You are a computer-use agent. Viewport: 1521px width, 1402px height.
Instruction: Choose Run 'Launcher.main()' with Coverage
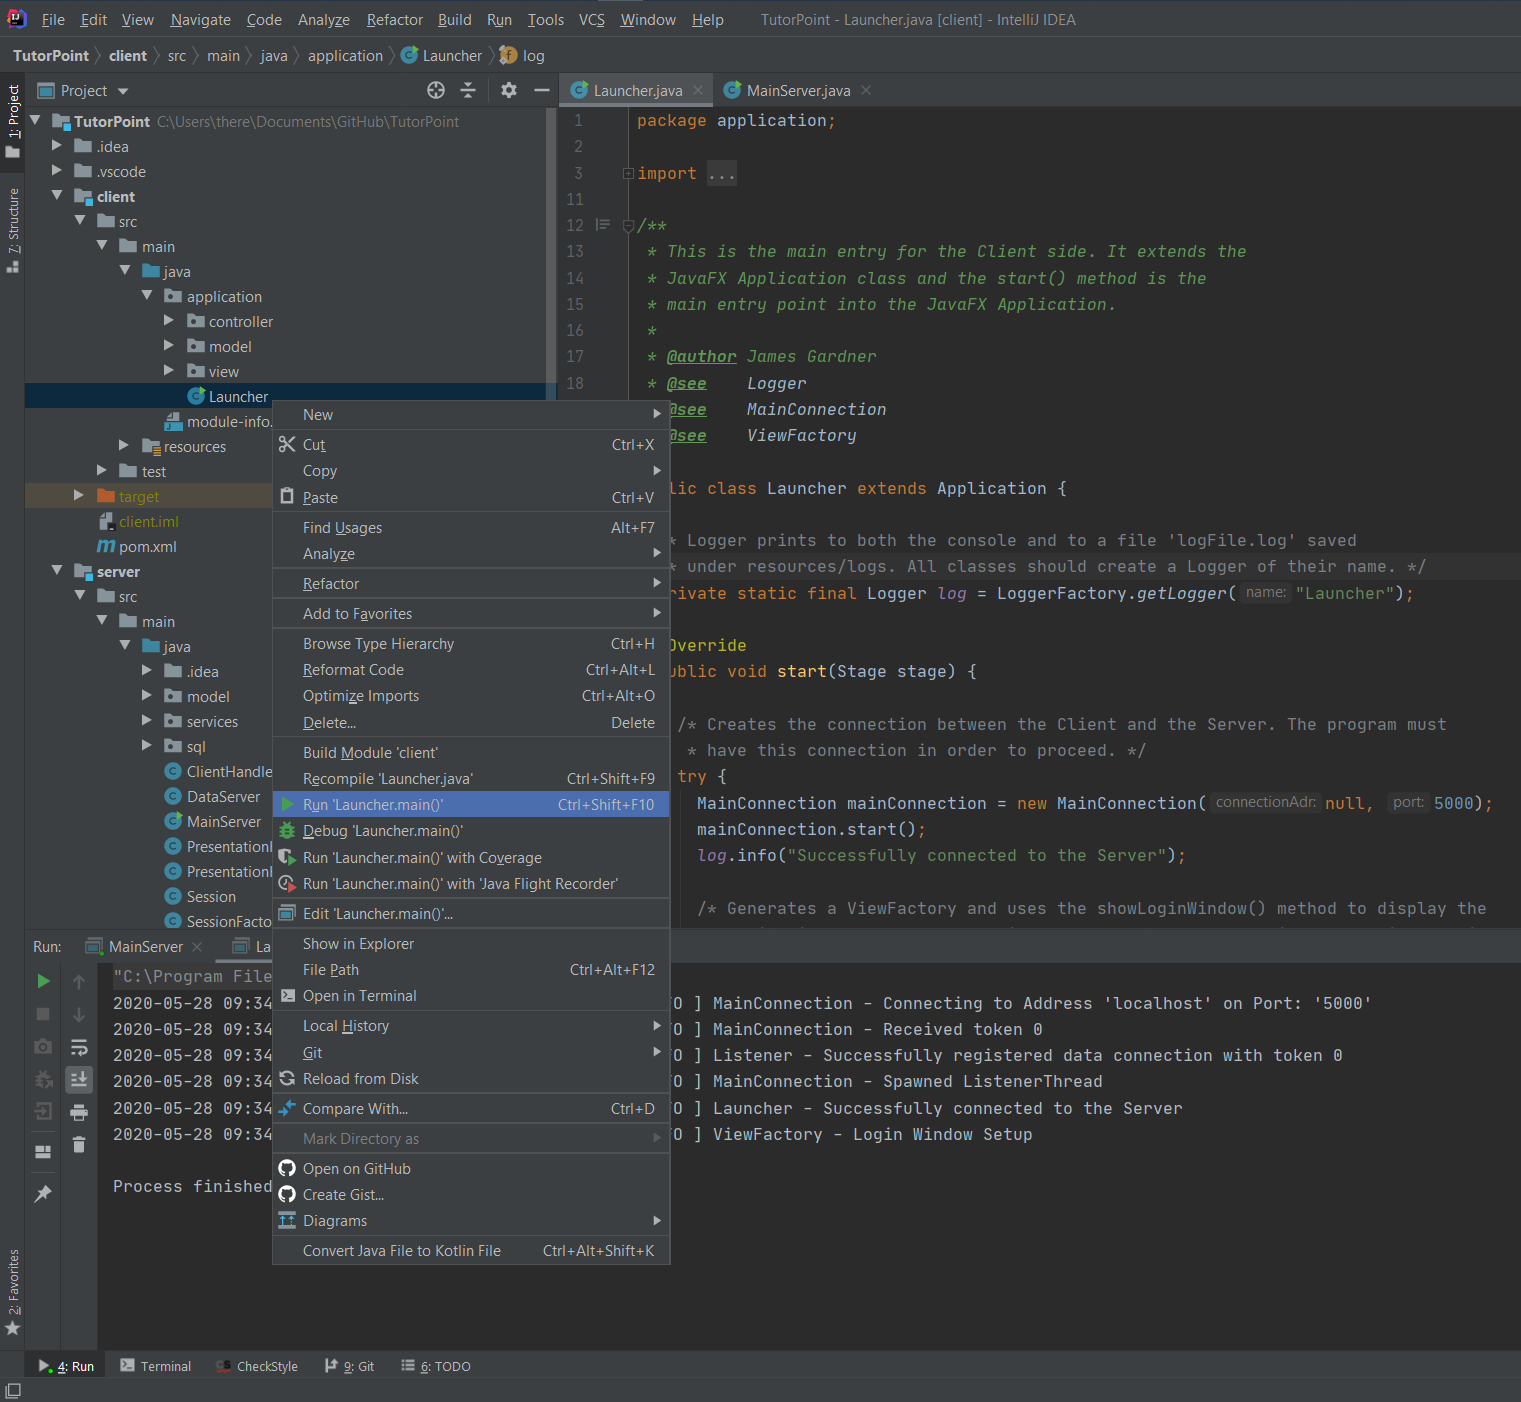coord(471,858)
